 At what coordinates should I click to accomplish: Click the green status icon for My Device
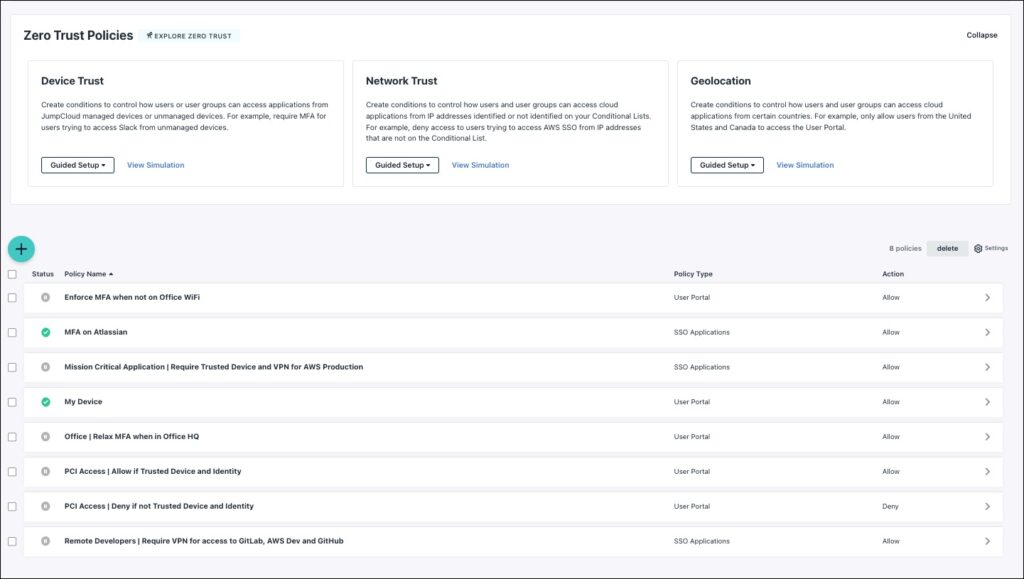45,402
